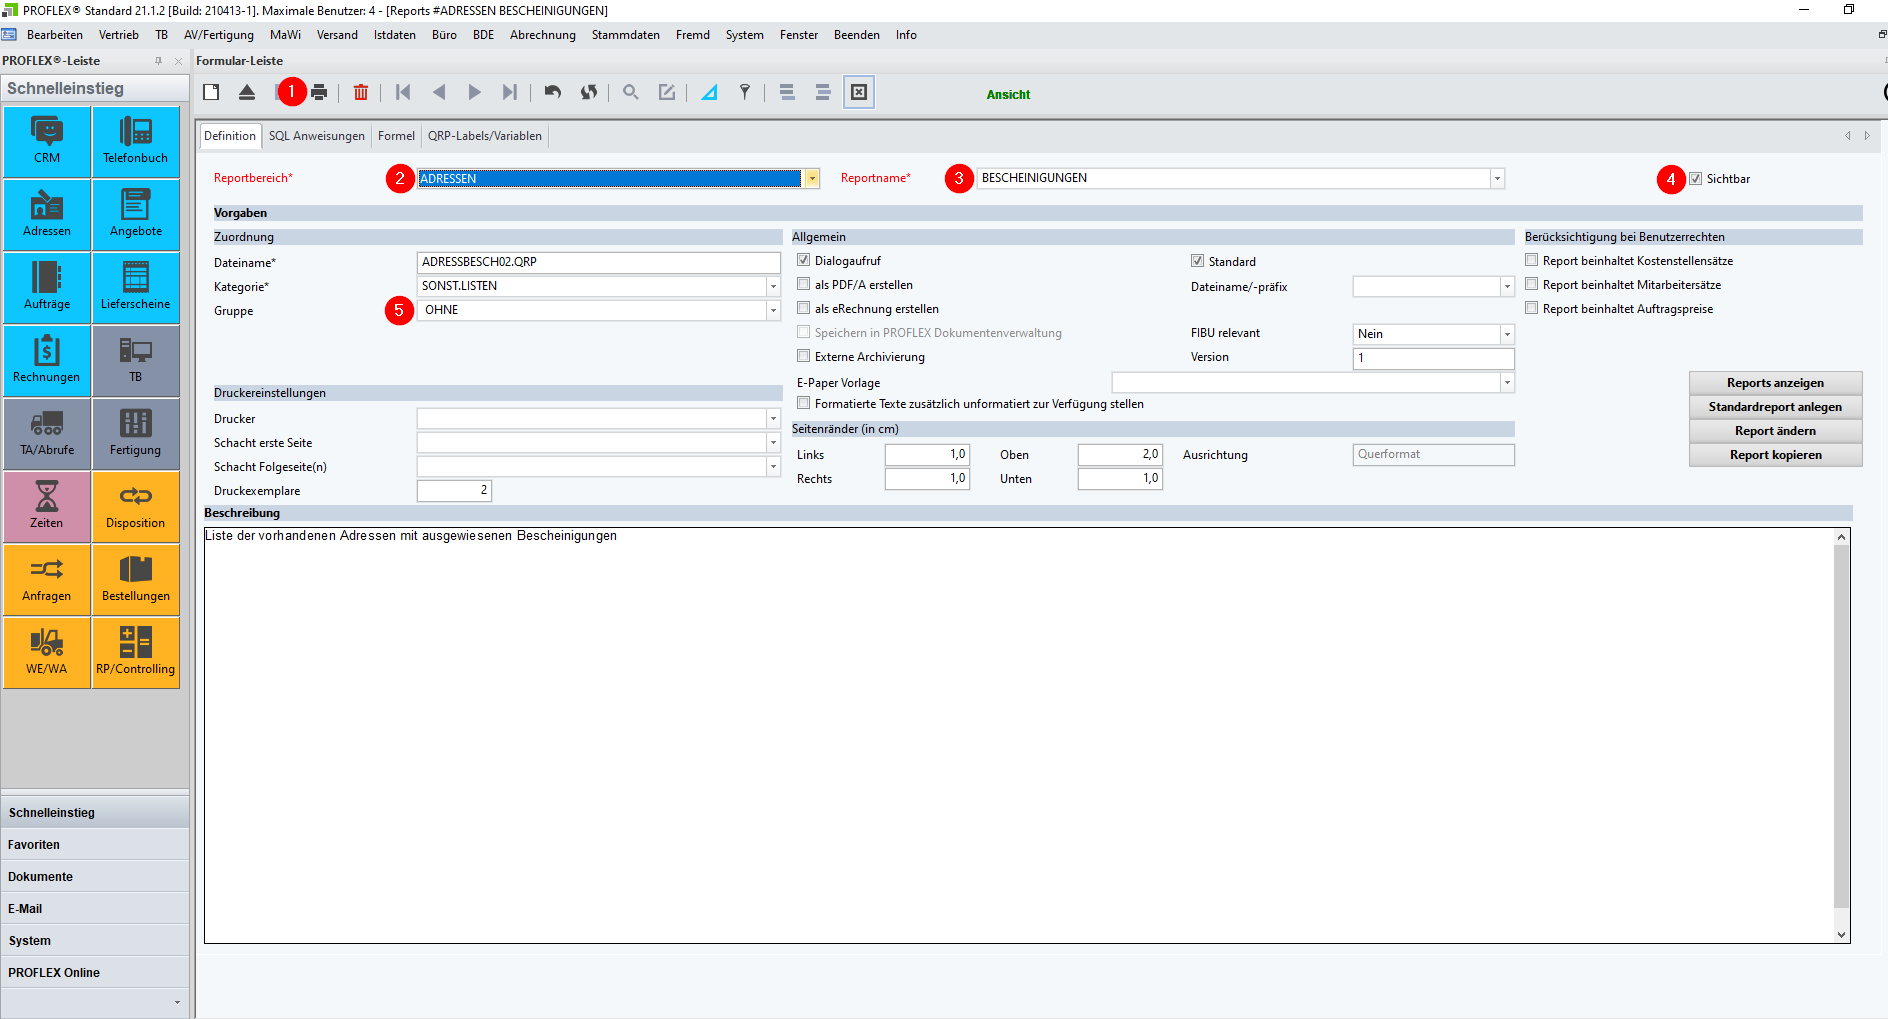
Task: Click the print icon in the toolbar
Action: click(319, 93)
